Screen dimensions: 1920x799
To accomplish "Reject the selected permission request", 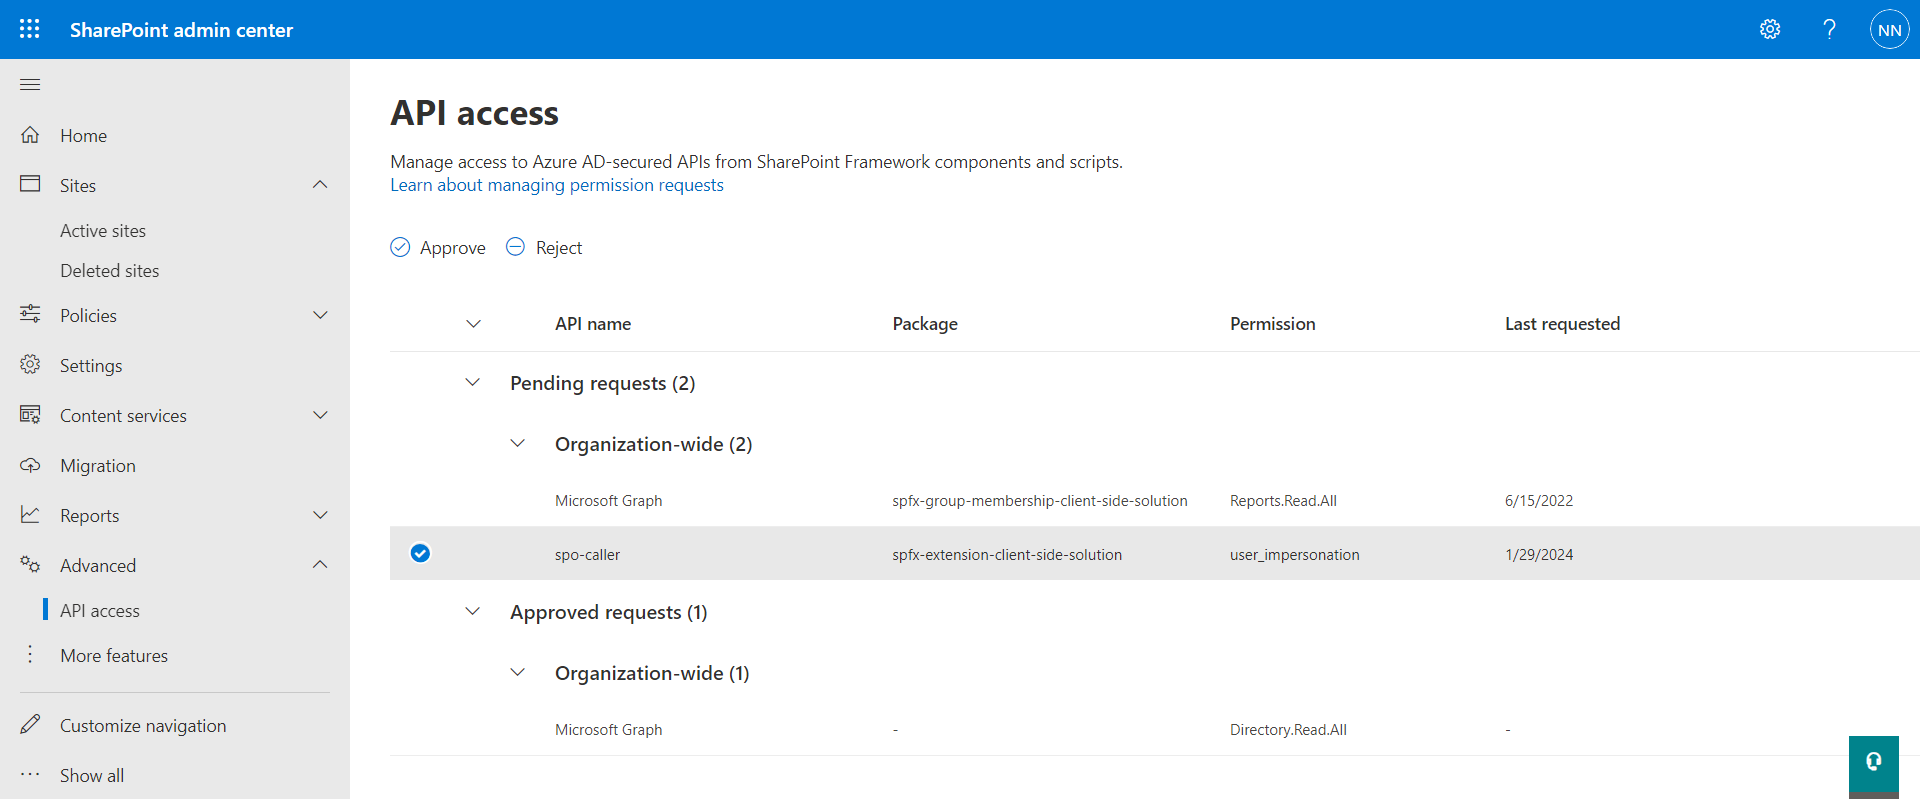I will coord(544,248).
